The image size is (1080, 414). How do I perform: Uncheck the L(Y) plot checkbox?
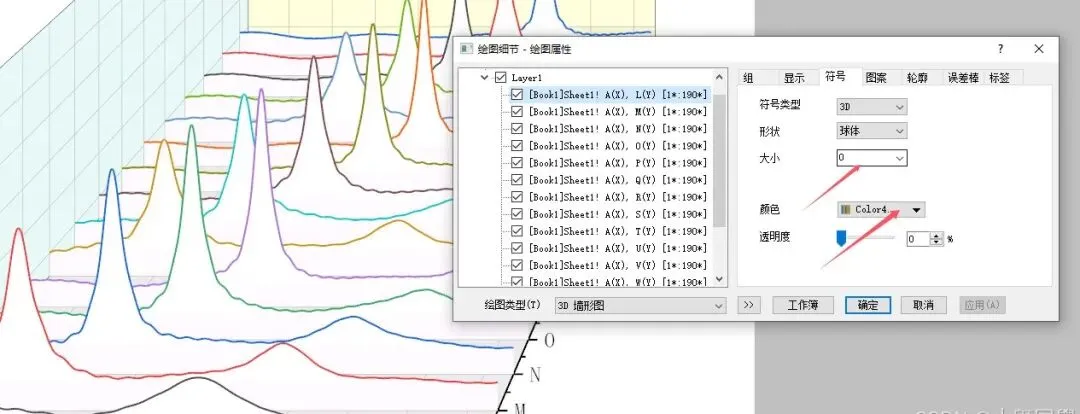(517, 94)
